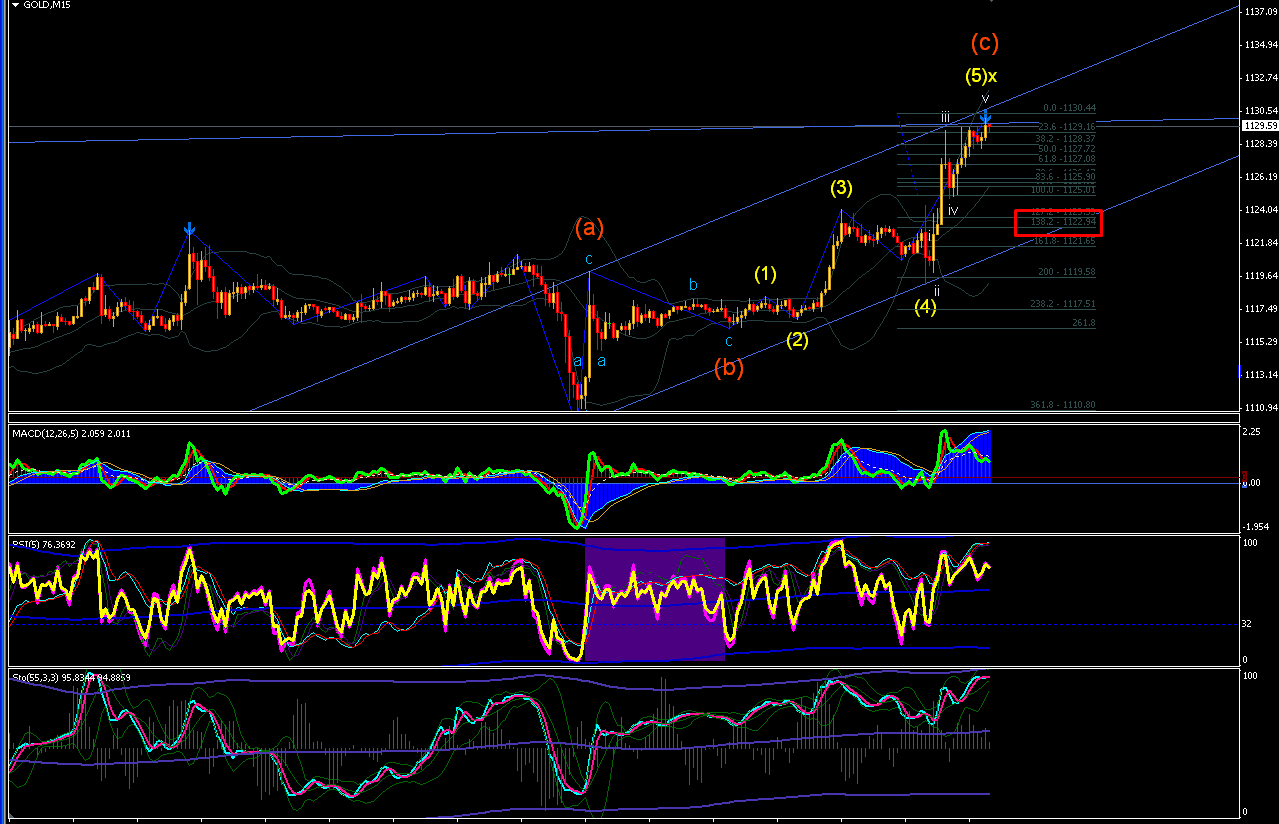Click the 1126.19 price axis value
This screenshot has height=824, width=1279.
1260,177
